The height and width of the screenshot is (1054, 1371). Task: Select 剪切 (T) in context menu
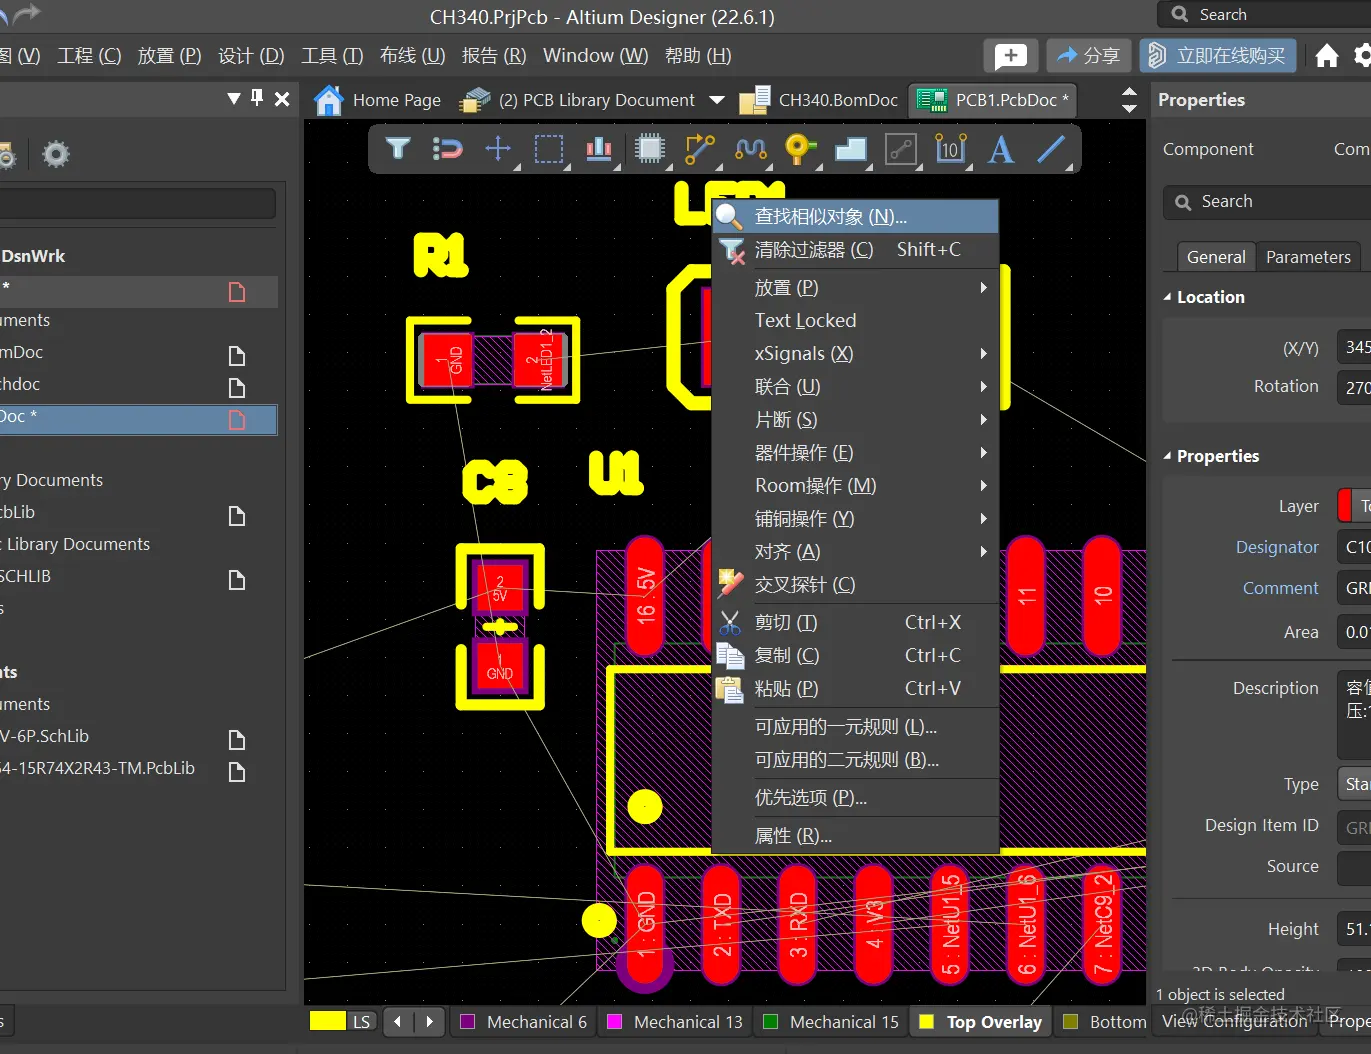[x=855, y=623]
